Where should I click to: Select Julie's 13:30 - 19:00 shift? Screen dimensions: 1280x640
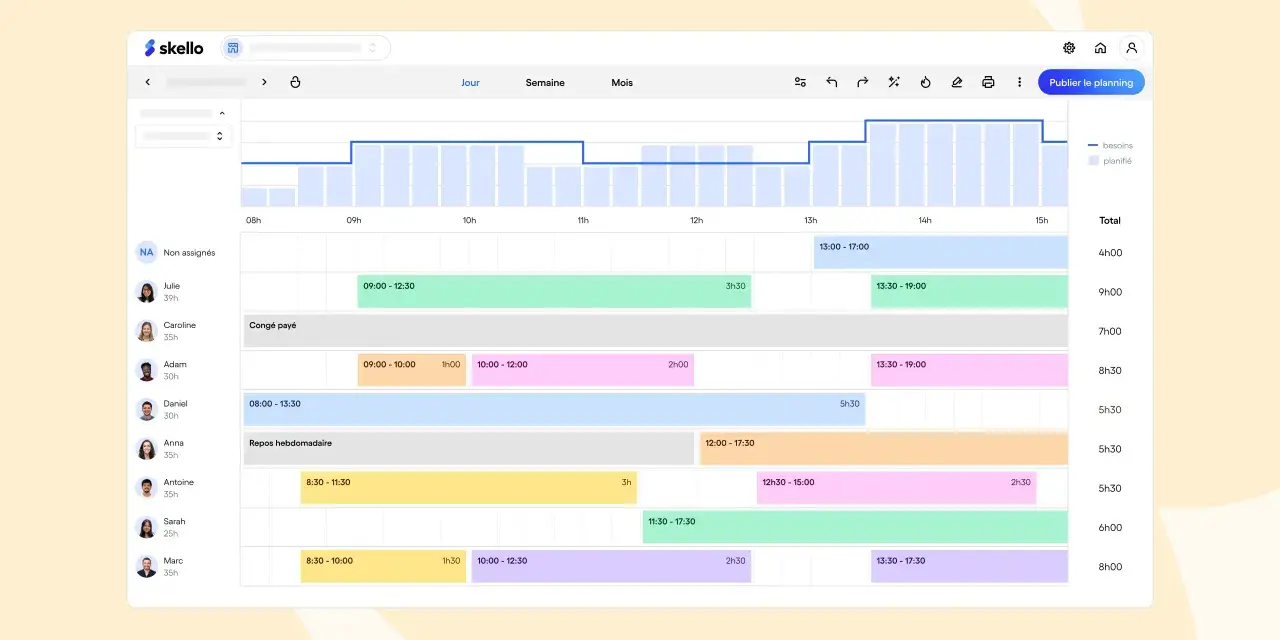click(x=969, y=291)
